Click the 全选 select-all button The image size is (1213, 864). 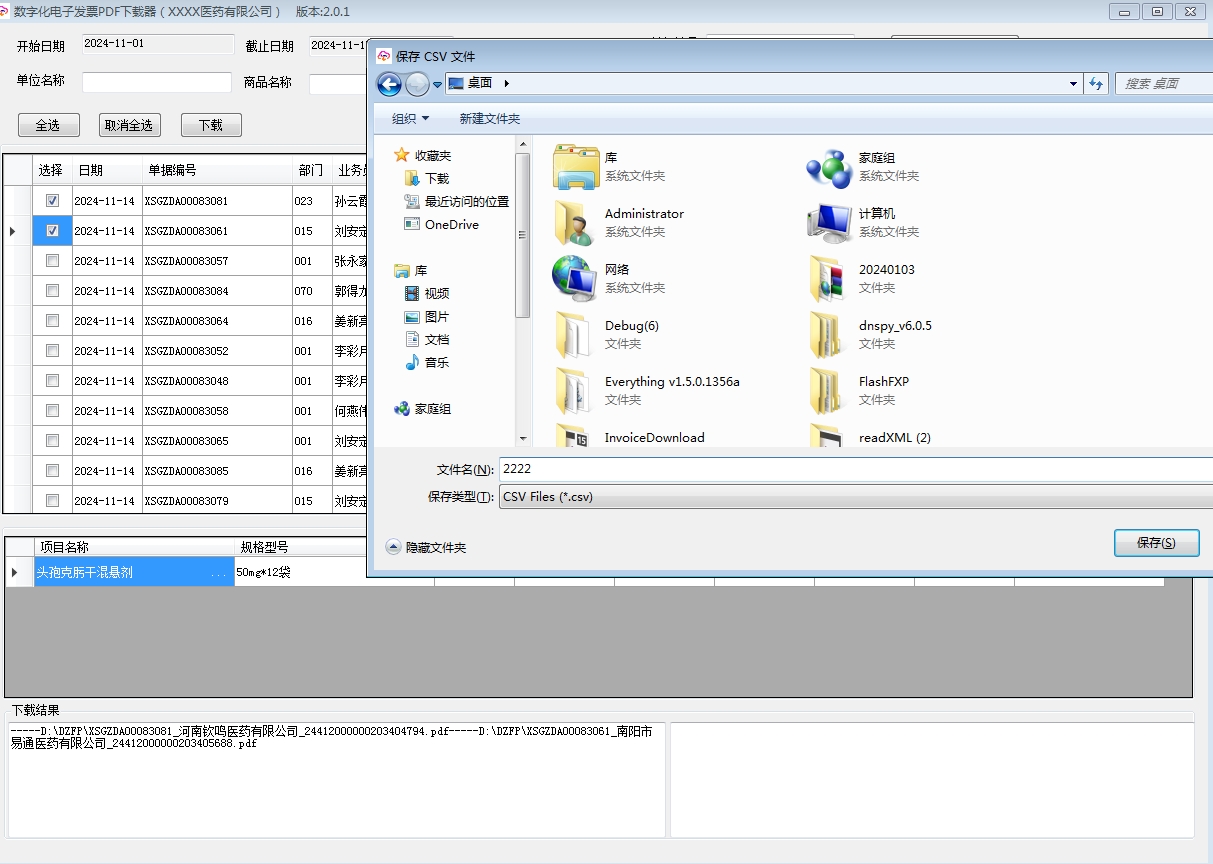tap(48, 124)
